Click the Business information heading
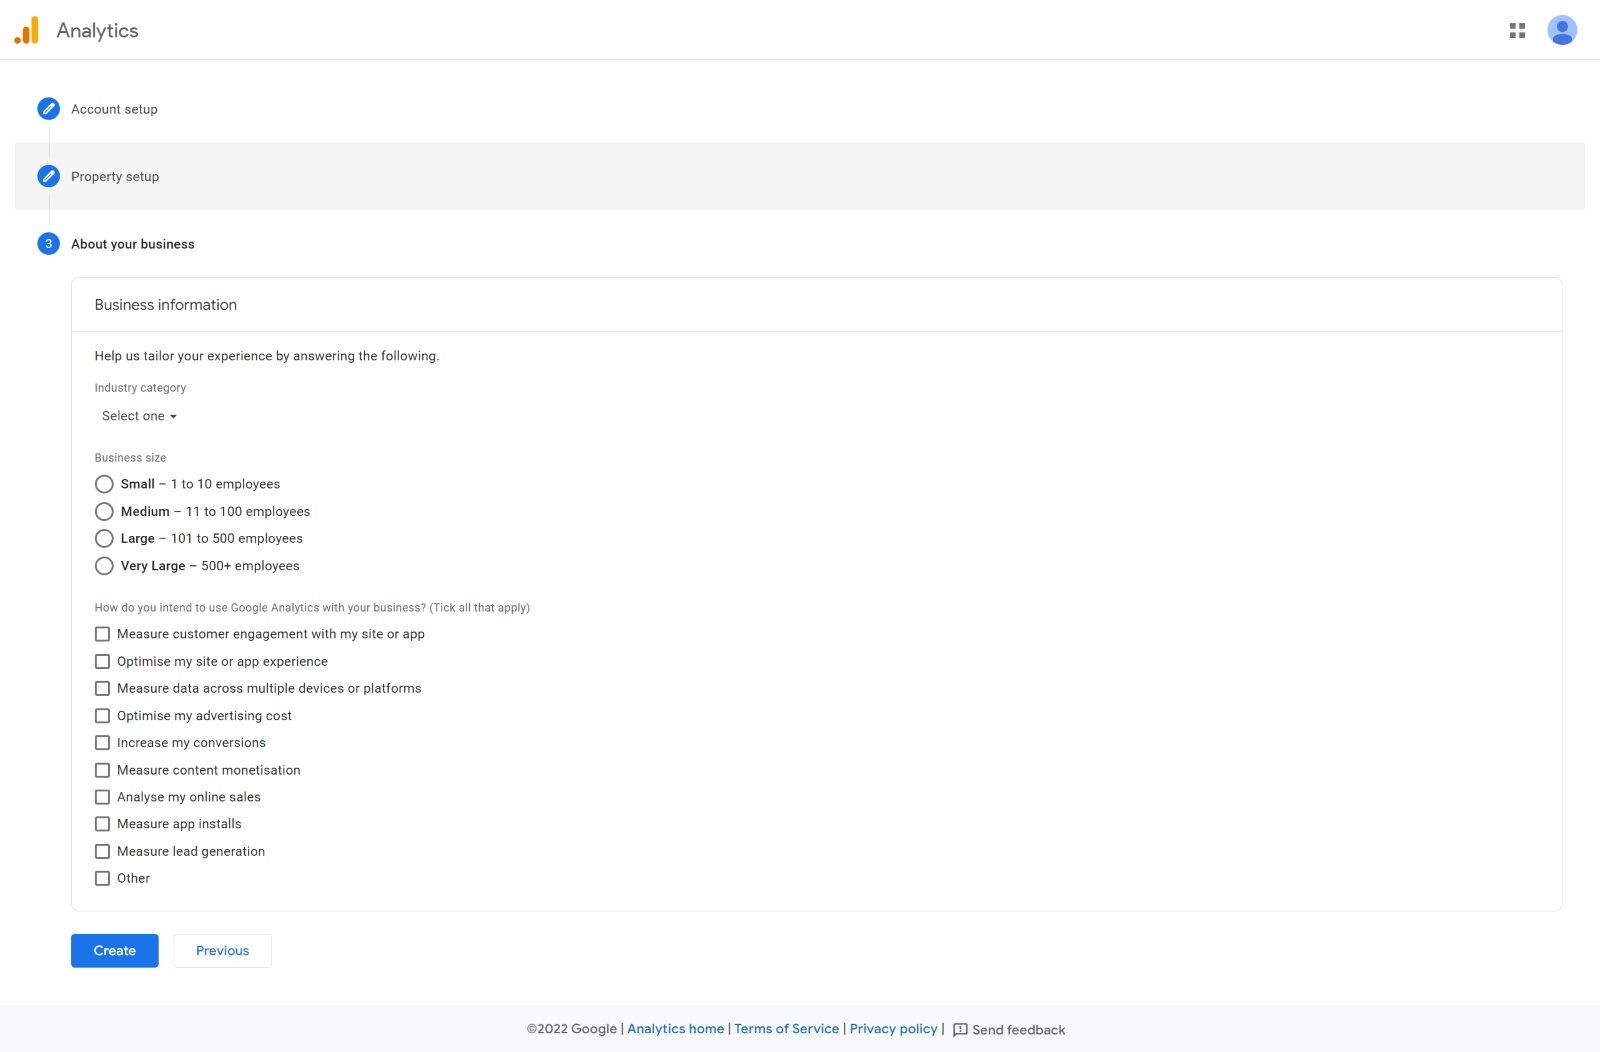 tap(166, 305)
